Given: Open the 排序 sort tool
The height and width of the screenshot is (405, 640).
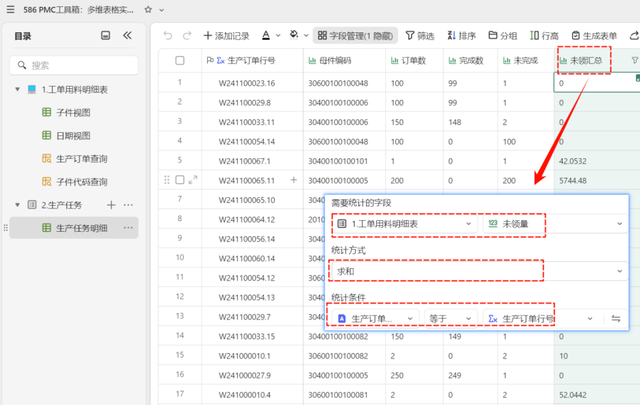Looking at the screenshot, I should [x=462, y=36].
